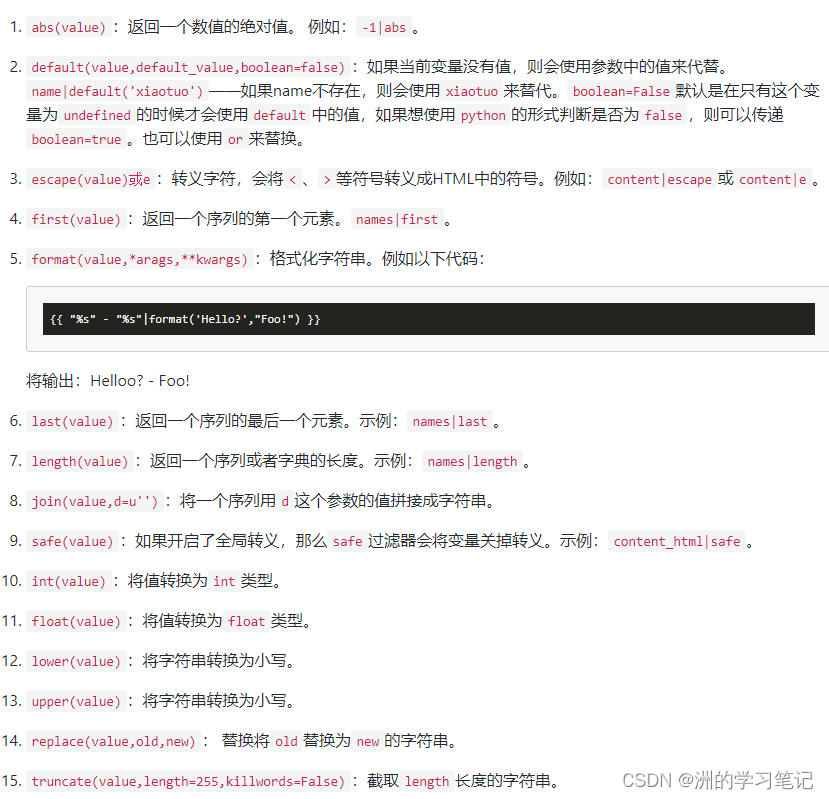Click the 返回一个序列的最后一个元素 description

[238, 421]
